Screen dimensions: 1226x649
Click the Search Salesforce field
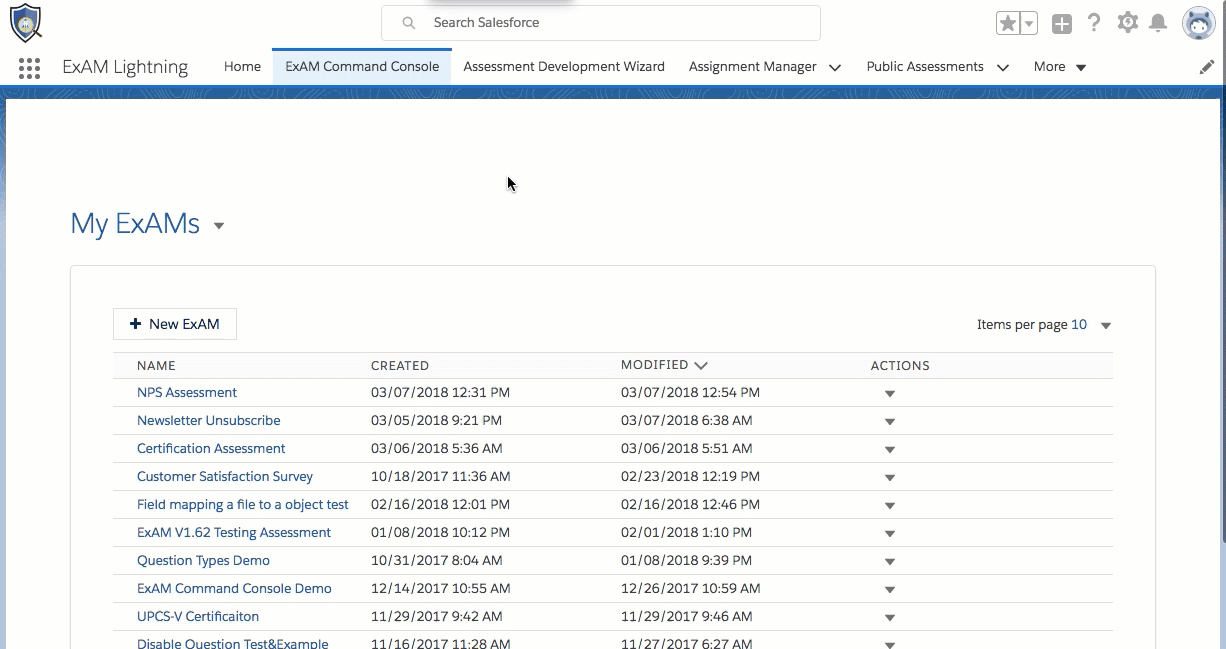pos(600,23)
